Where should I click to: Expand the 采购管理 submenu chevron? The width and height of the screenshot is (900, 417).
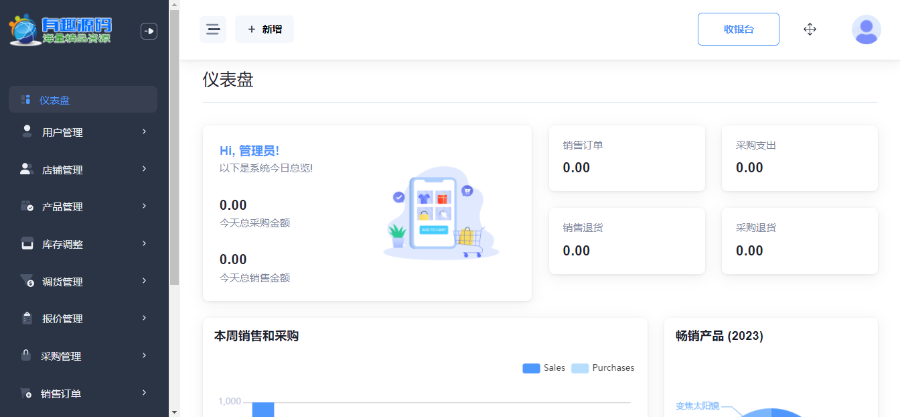(144, 355)
